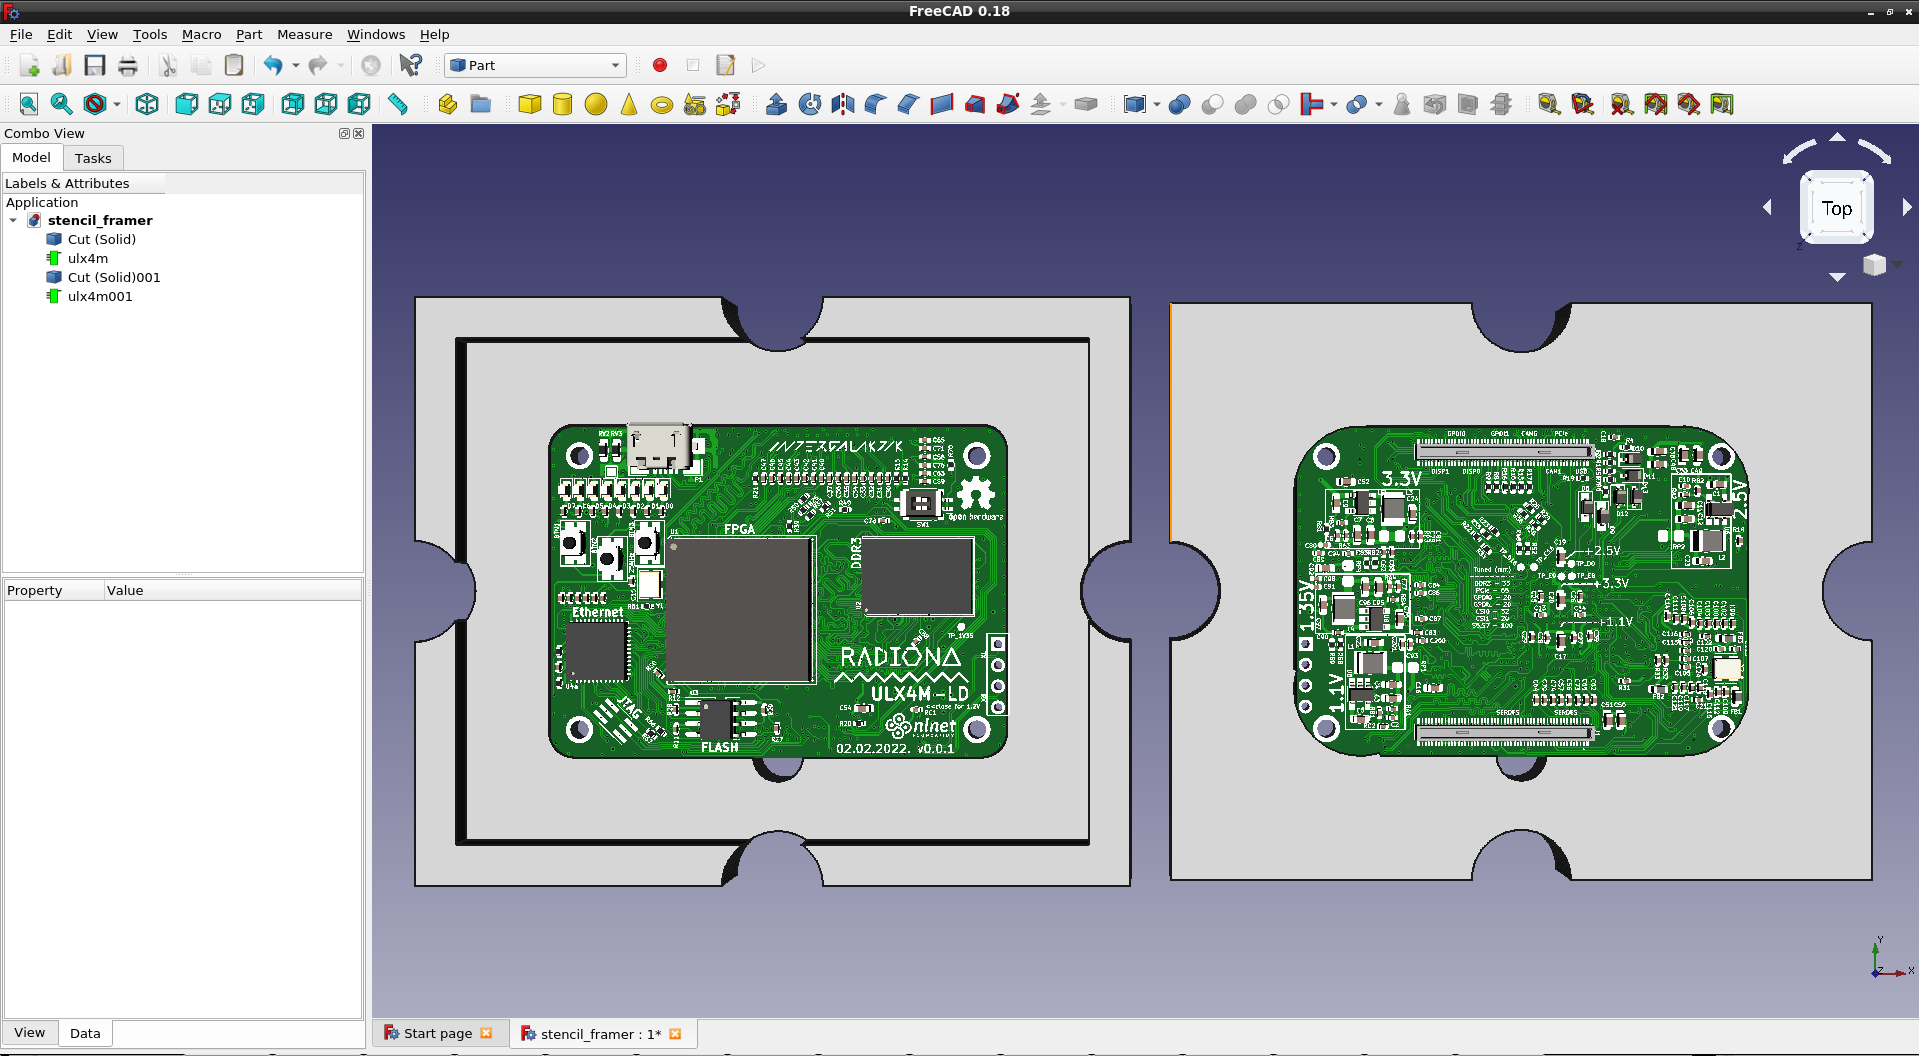Open the draw style dropdown arrow
Image resolution: width=1919 pixels, height=1056 pixels.
click(117, 104)
